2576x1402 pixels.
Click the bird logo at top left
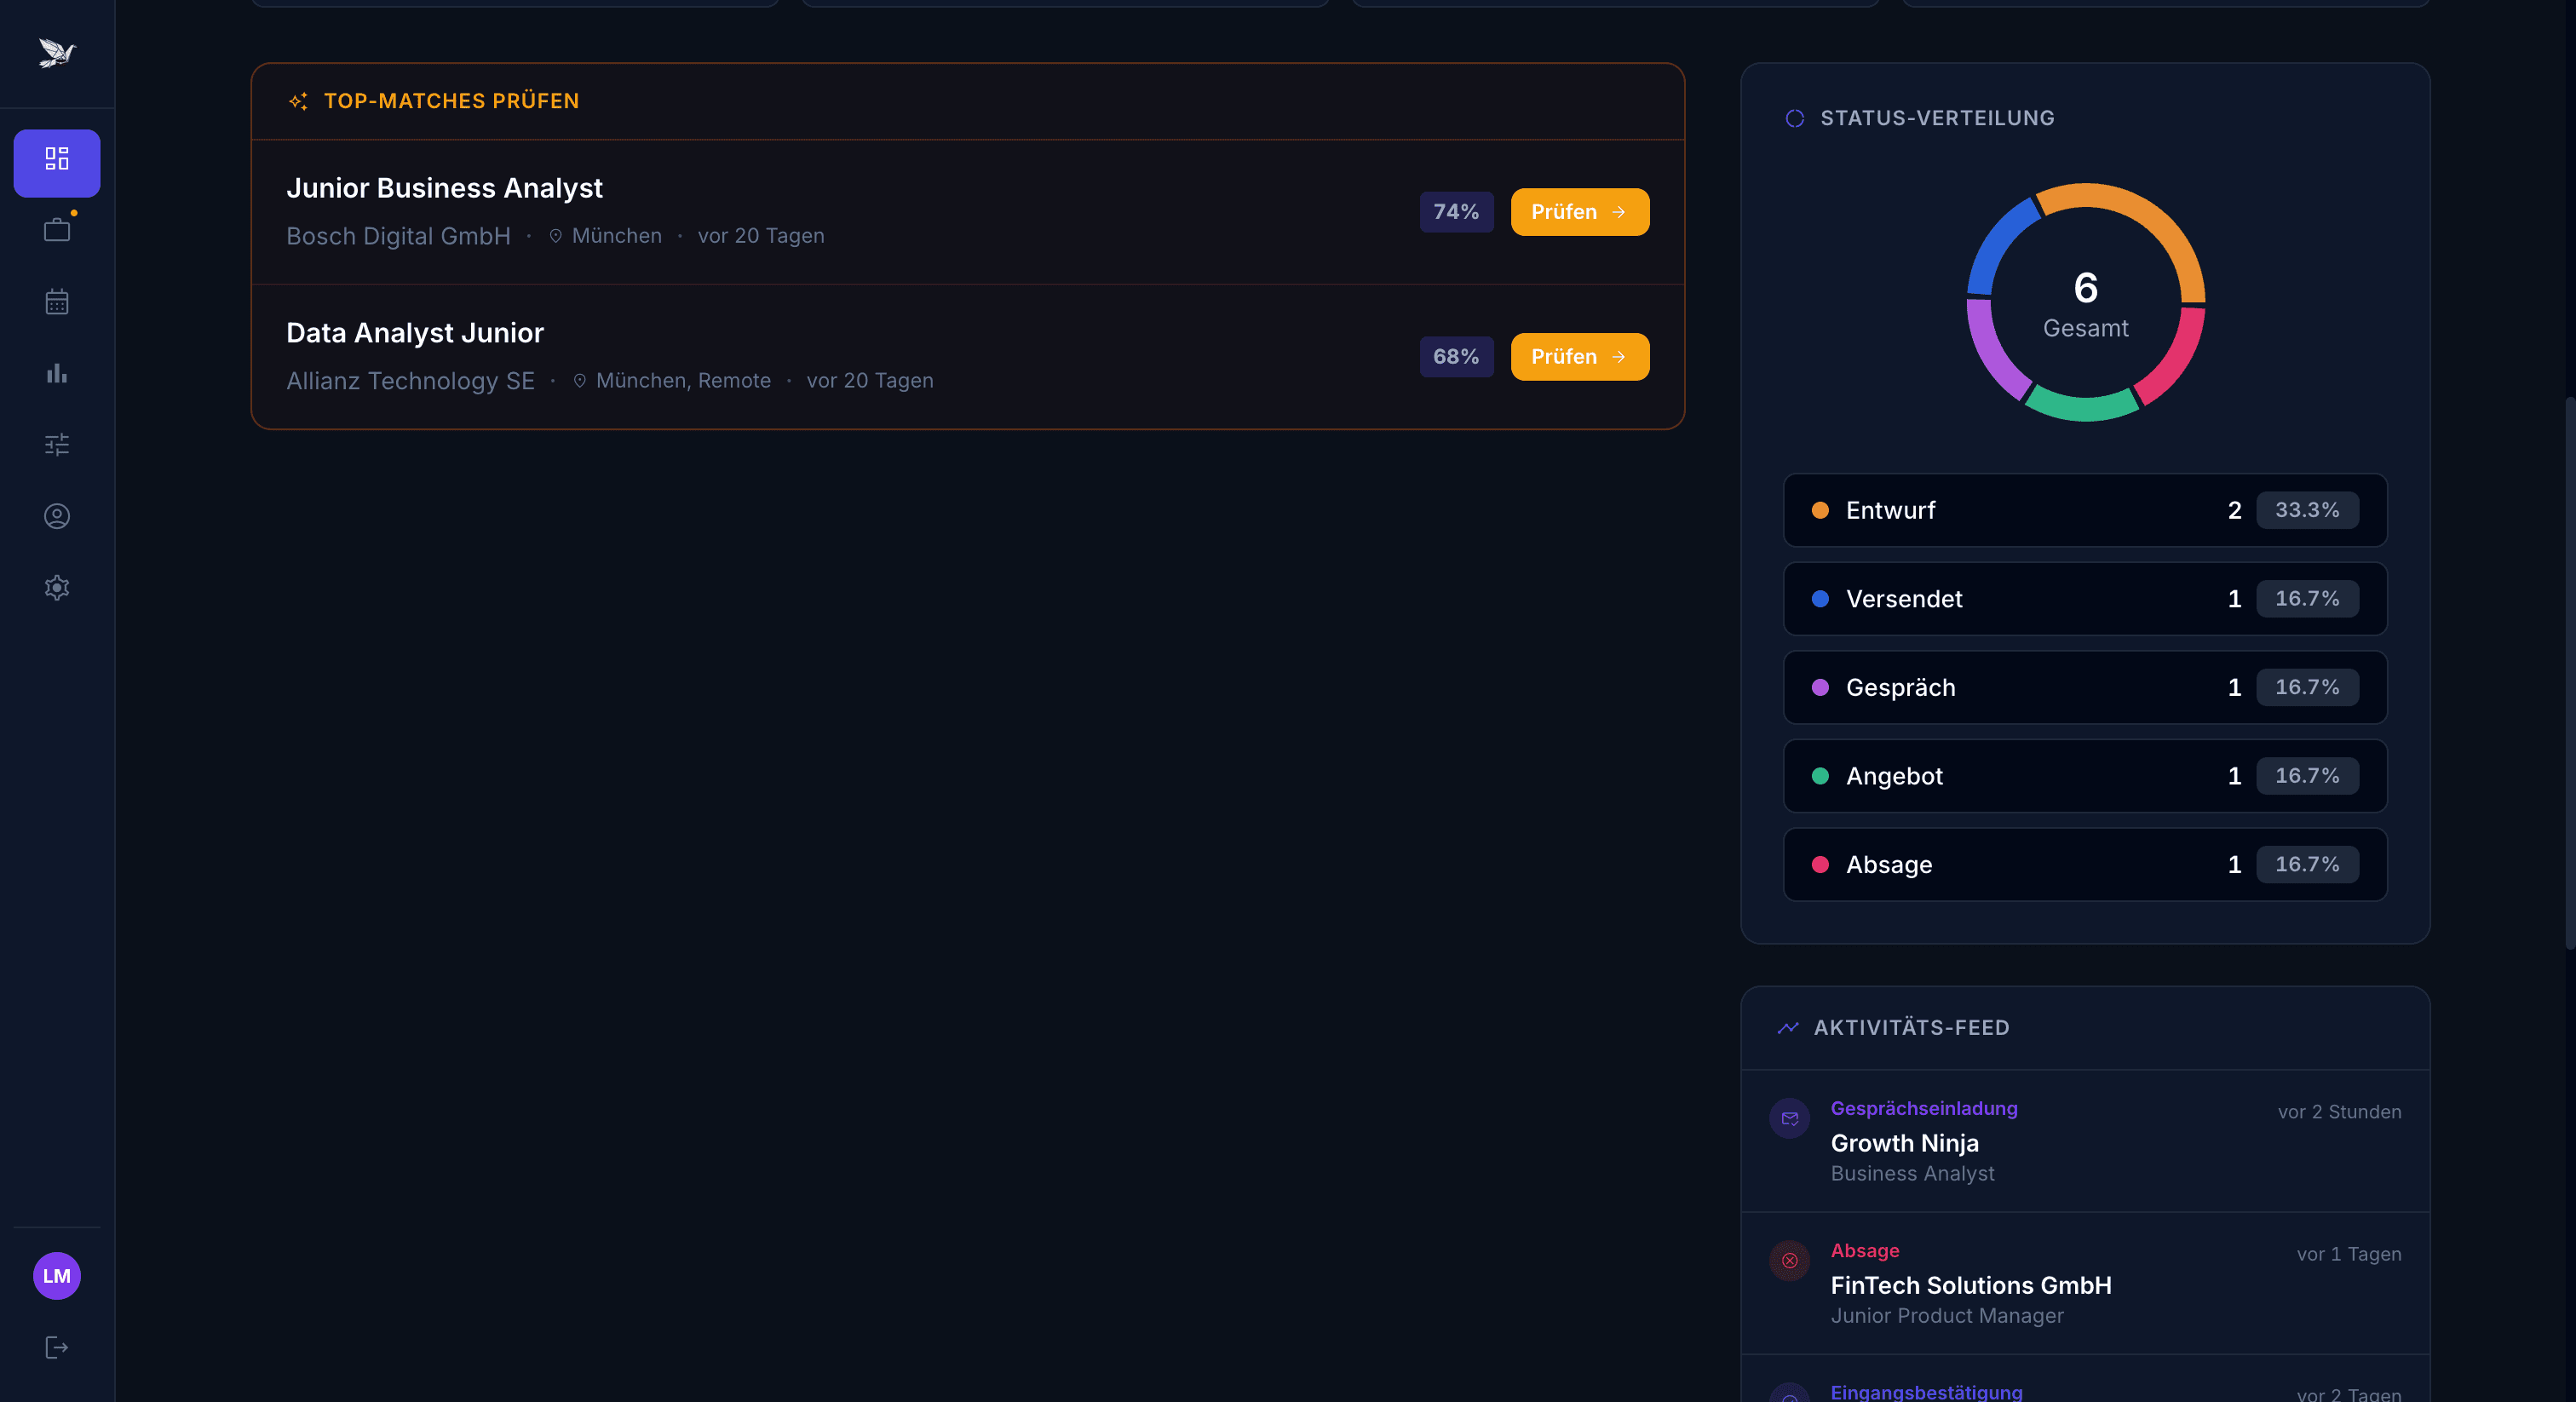pos(57,52)
